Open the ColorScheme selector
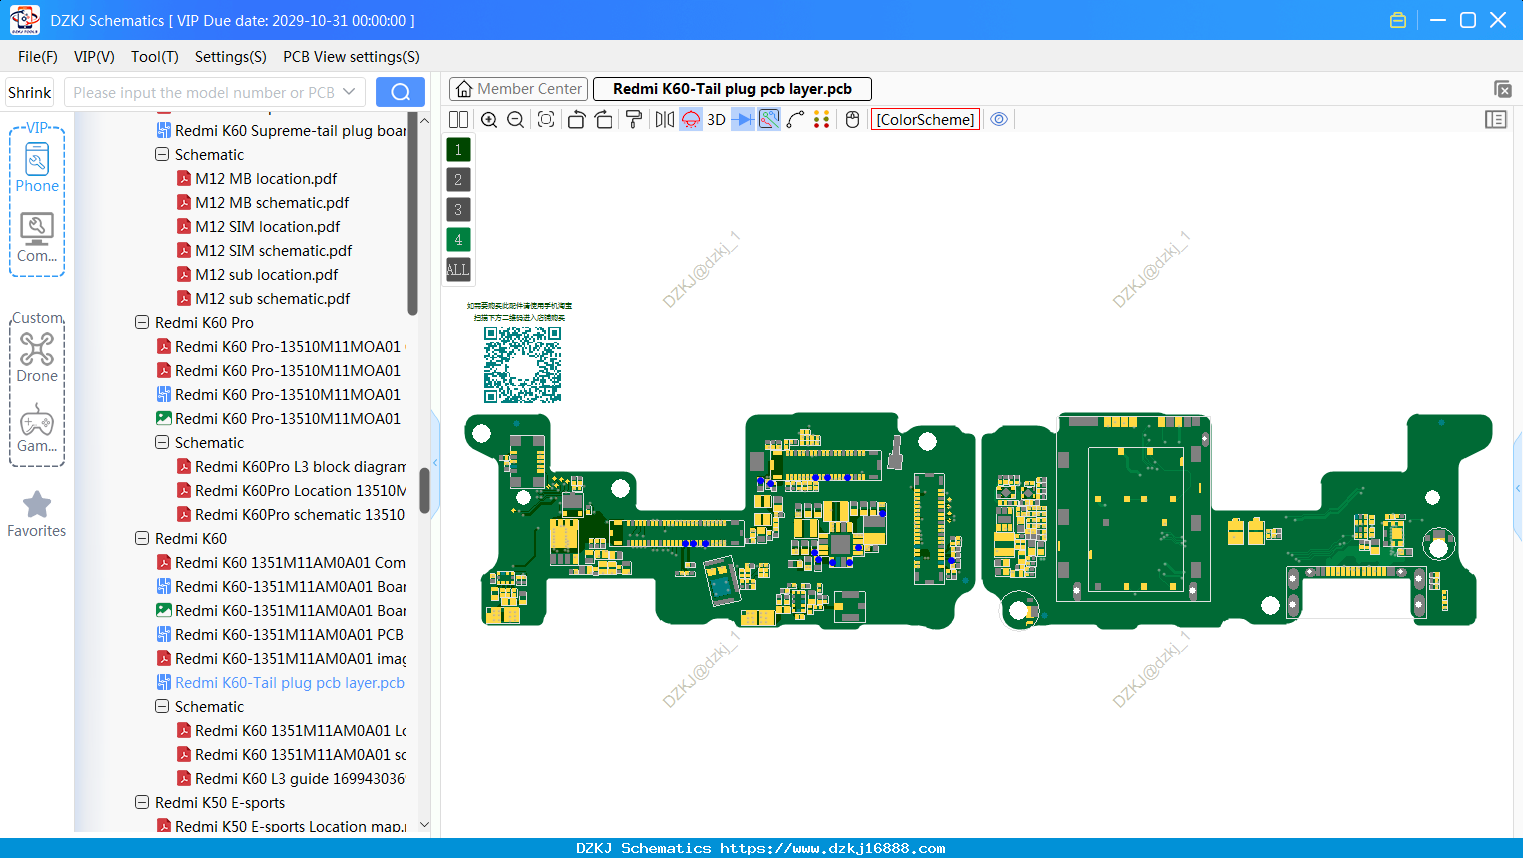The width and height of the screenshot is (1523, 858). (x=925, y=120)
